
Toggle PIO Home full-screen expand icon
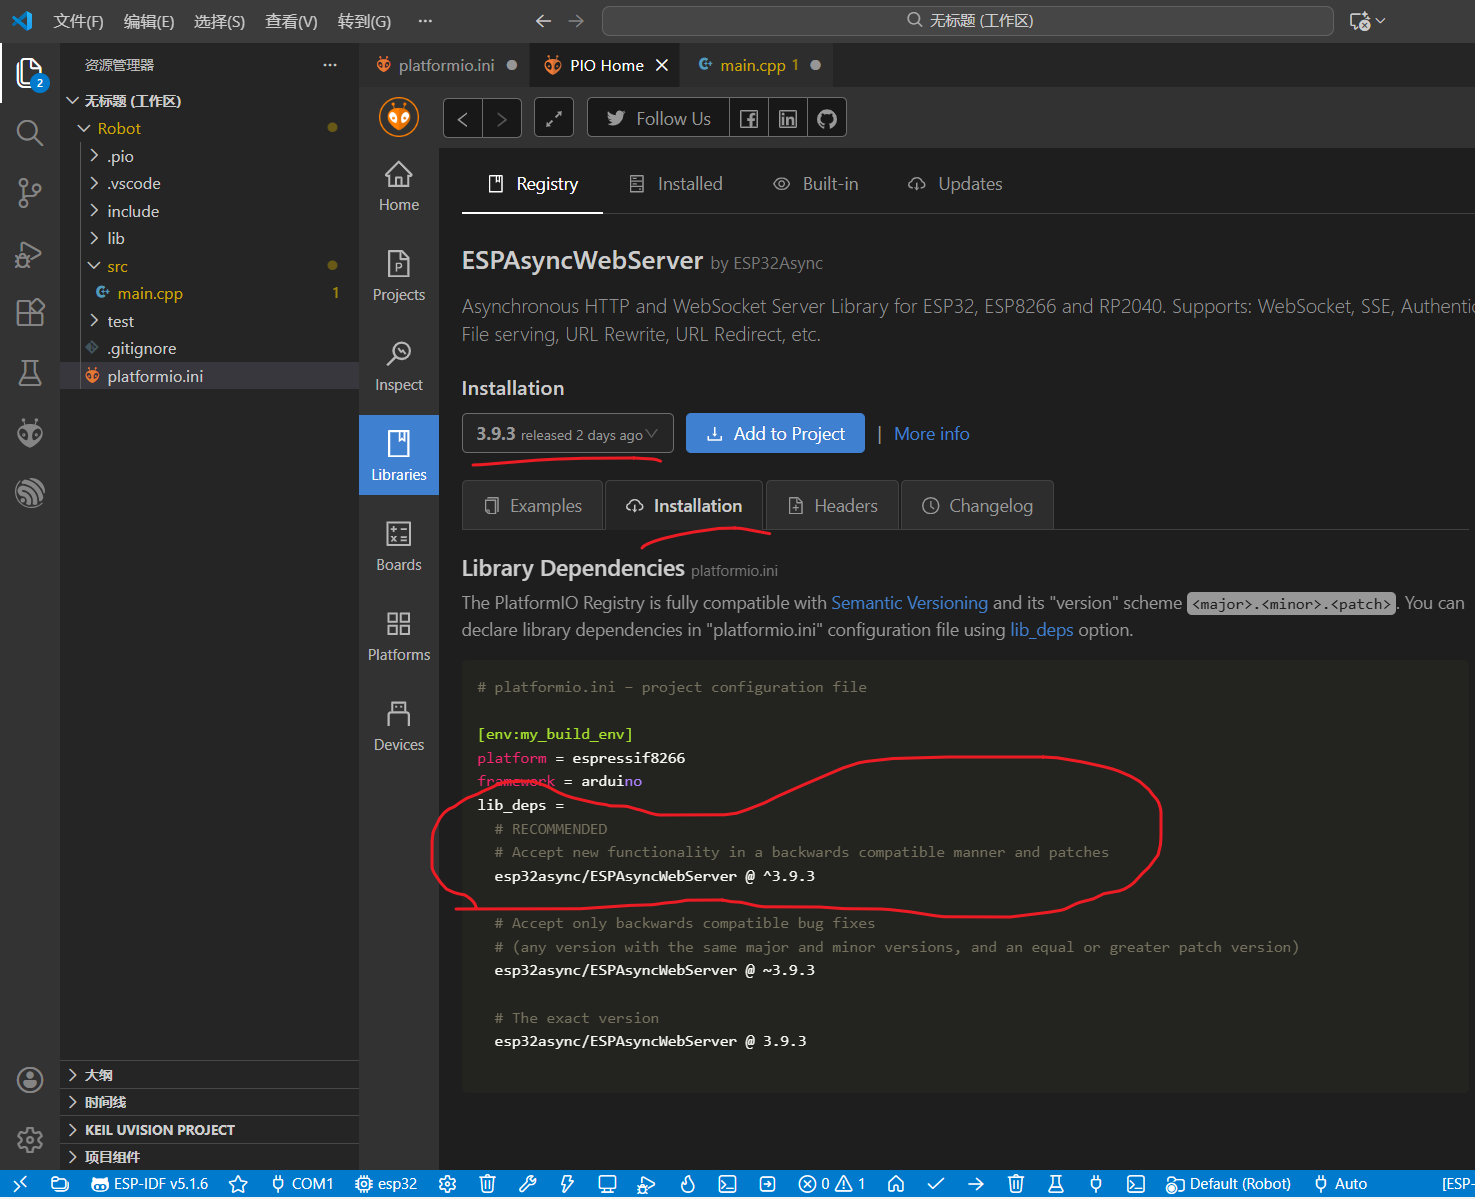click(554, 118)
